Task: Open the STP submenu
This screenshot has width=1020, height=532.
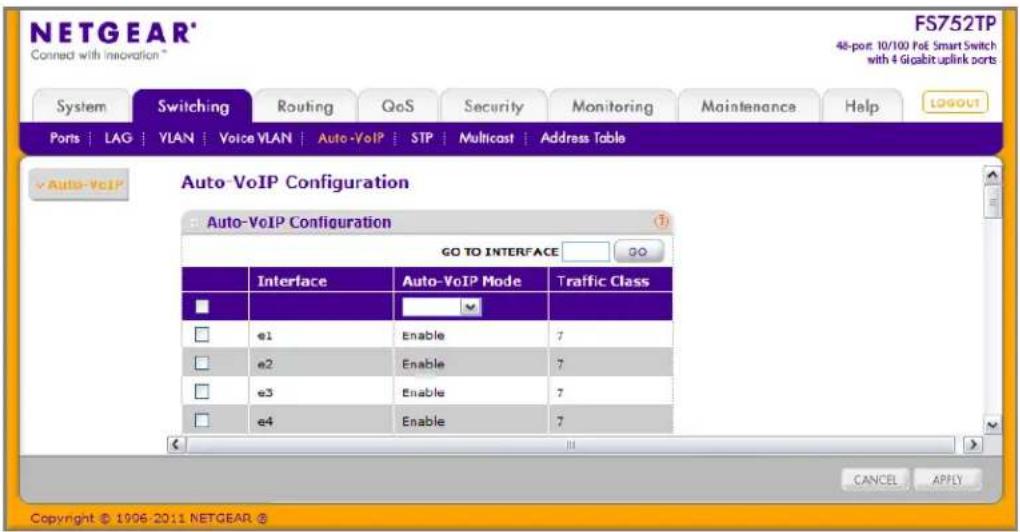Action: 422,138
